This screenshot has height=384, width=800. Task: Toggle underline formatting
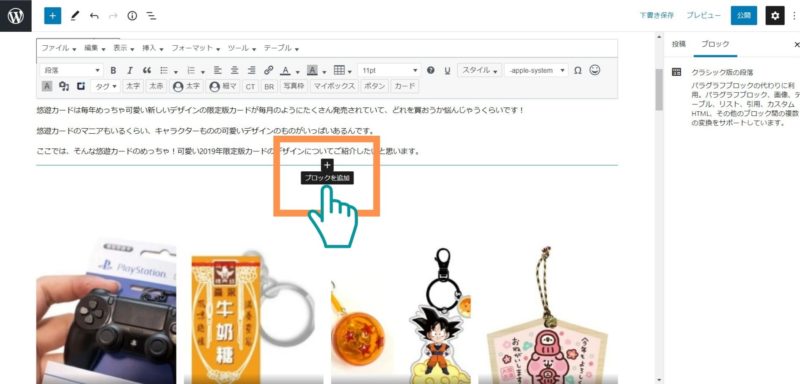point(447,70)
